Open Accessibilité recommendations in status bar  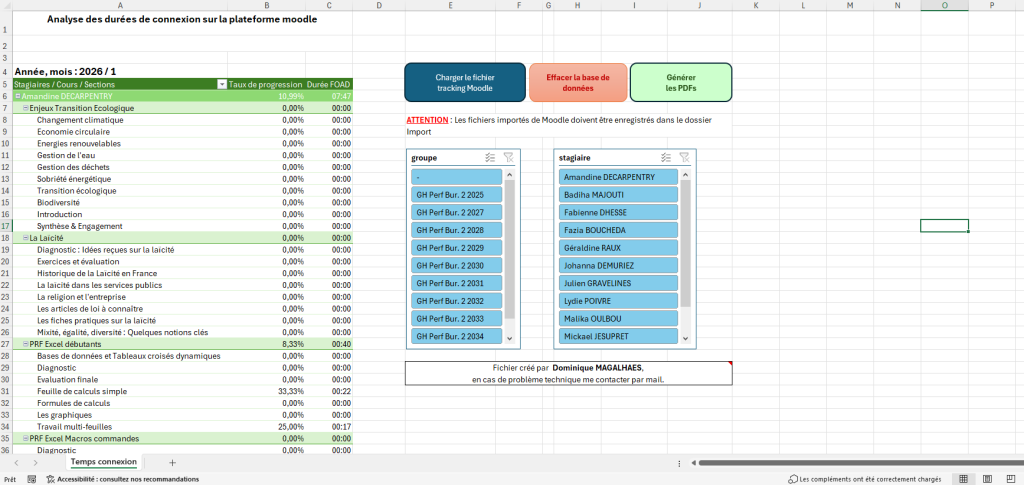pos(122,479)
